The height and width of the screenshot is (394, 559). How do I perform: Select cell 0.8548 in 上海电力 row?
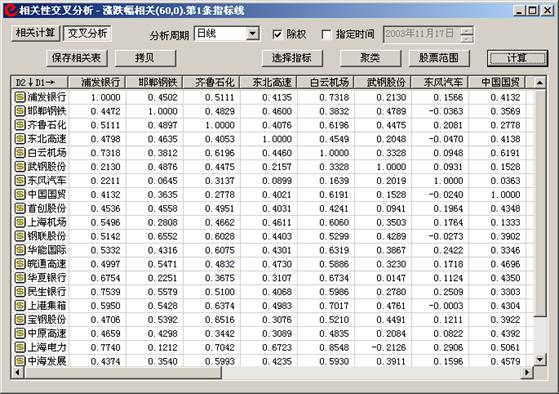(325, 347)
